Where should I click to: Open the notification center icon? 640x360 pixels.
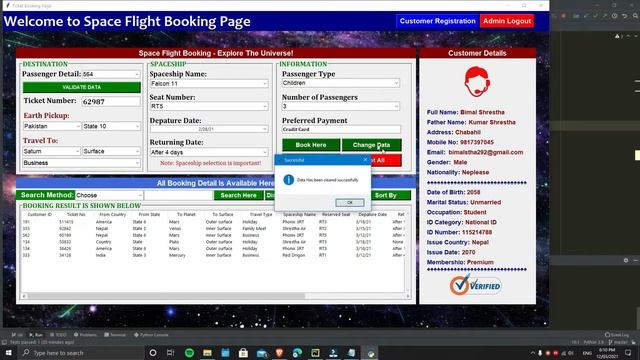(628, 353)
